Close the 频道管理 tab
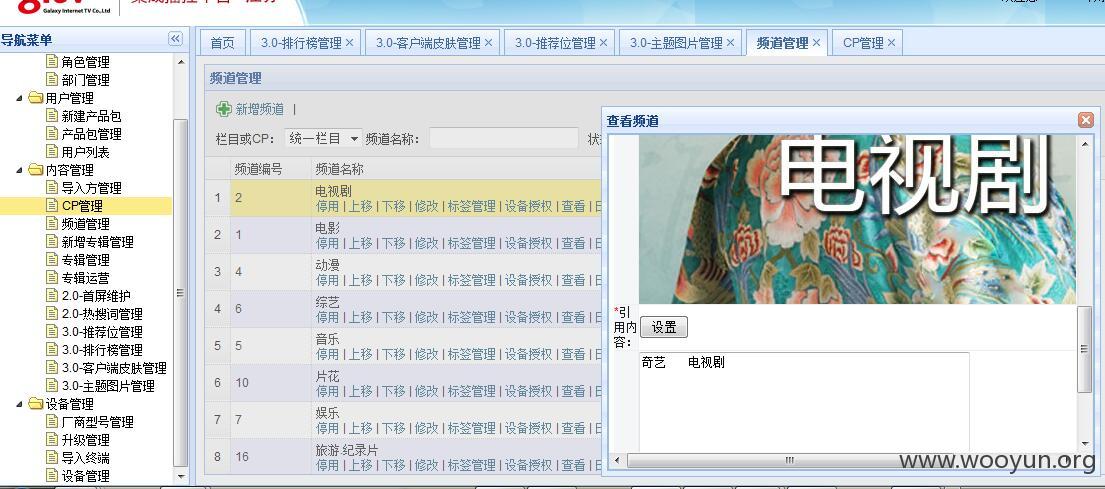The width and height of the screenshot is (1105, 489). tap(816, 43)
